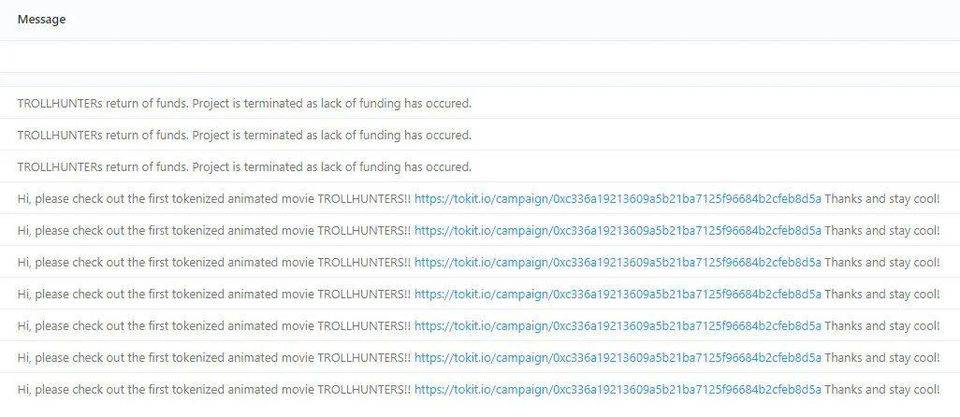The image size is (960, 417).
Task: Open the fifth tokit.io campaign link
Action: (618, 326)
